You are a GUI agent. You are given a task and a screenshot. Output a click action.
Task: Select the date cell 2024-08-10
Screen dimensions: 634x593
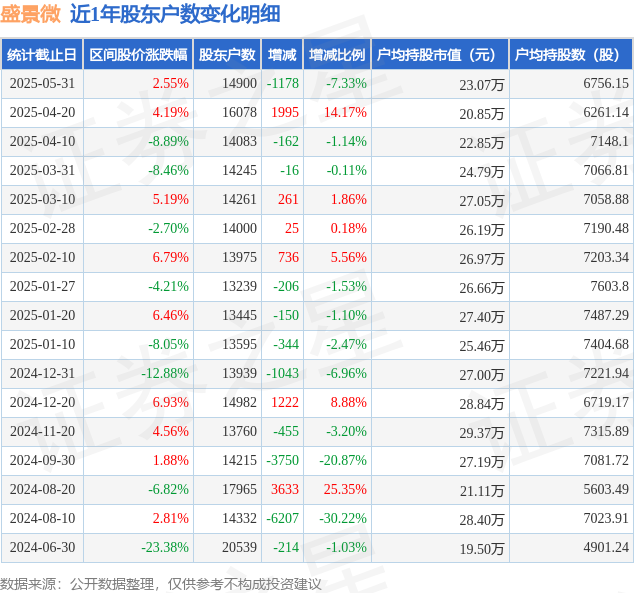tap(42, 518)
